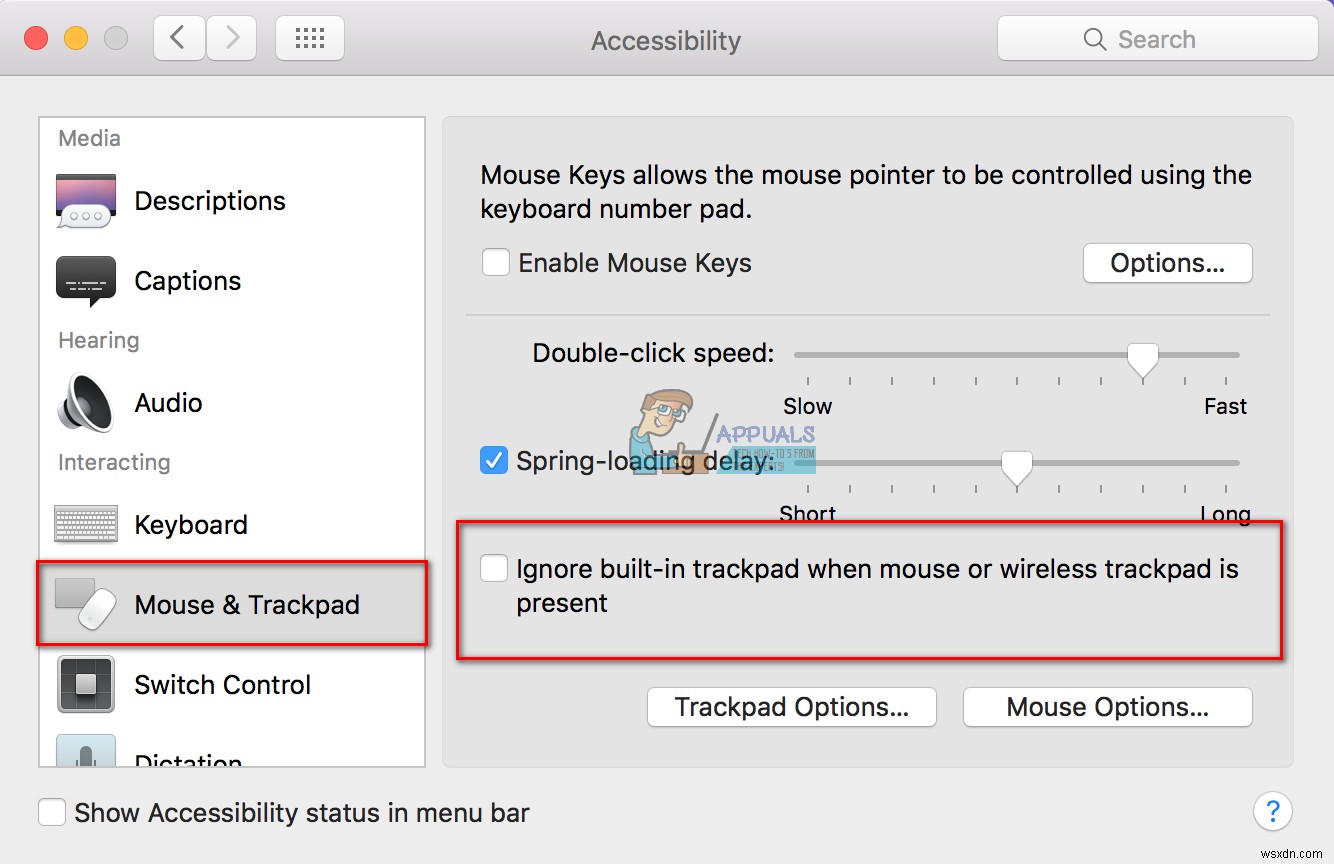The width and height of the screenshot is (1334, 864).
Task: Open the Captions settings icon
Action: (x=84, y=281)
